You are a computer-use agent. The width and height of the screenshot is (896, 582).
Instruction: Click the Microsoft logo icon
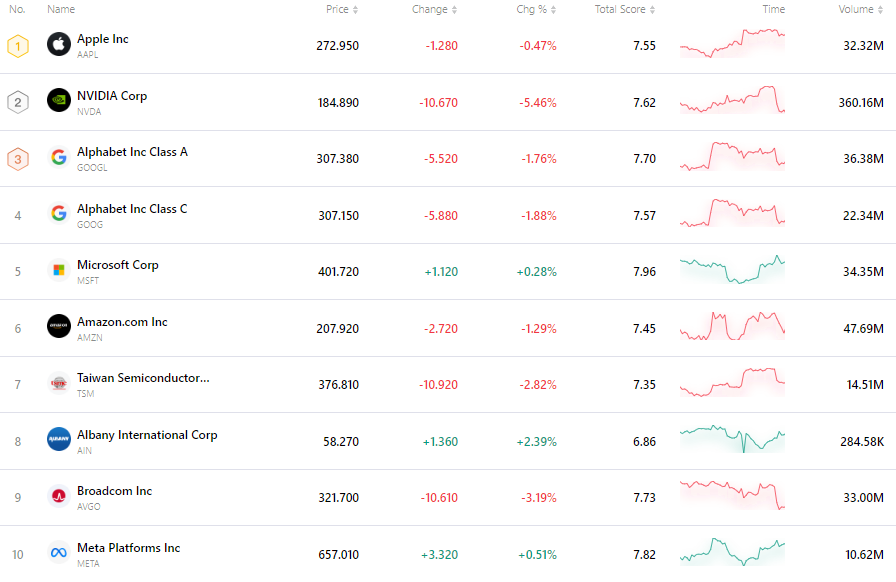pyautogui.click(x=57, y=271)
